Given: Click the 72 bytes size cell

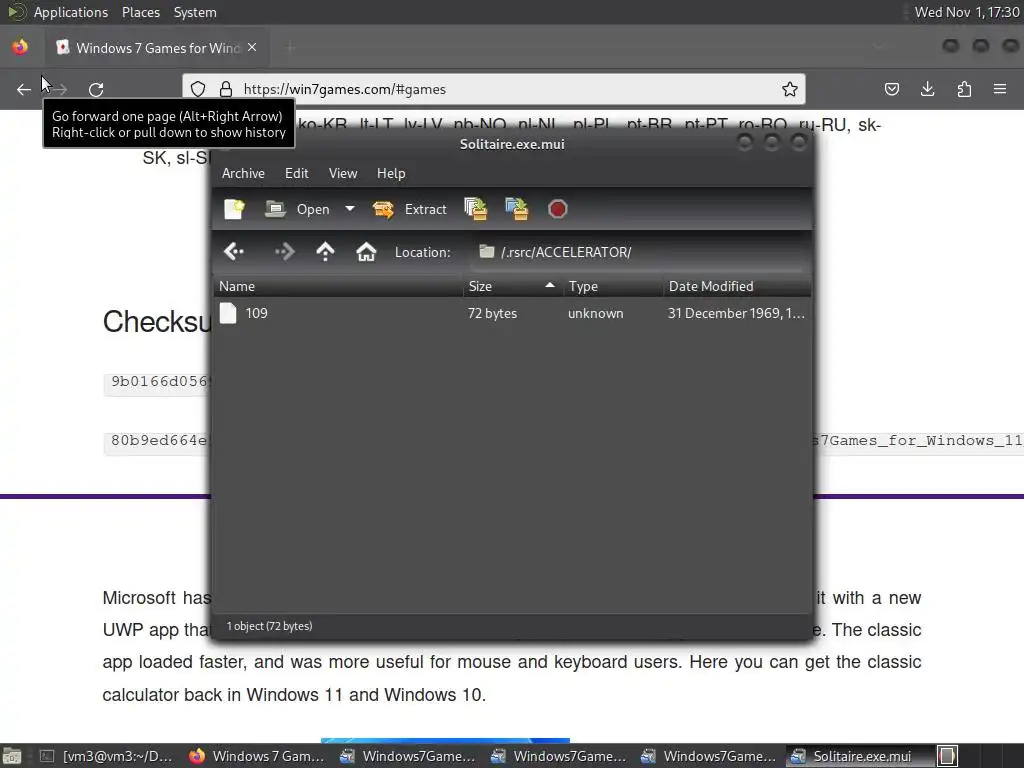Looking at the screenshot, I should click(x=492, y=313).
